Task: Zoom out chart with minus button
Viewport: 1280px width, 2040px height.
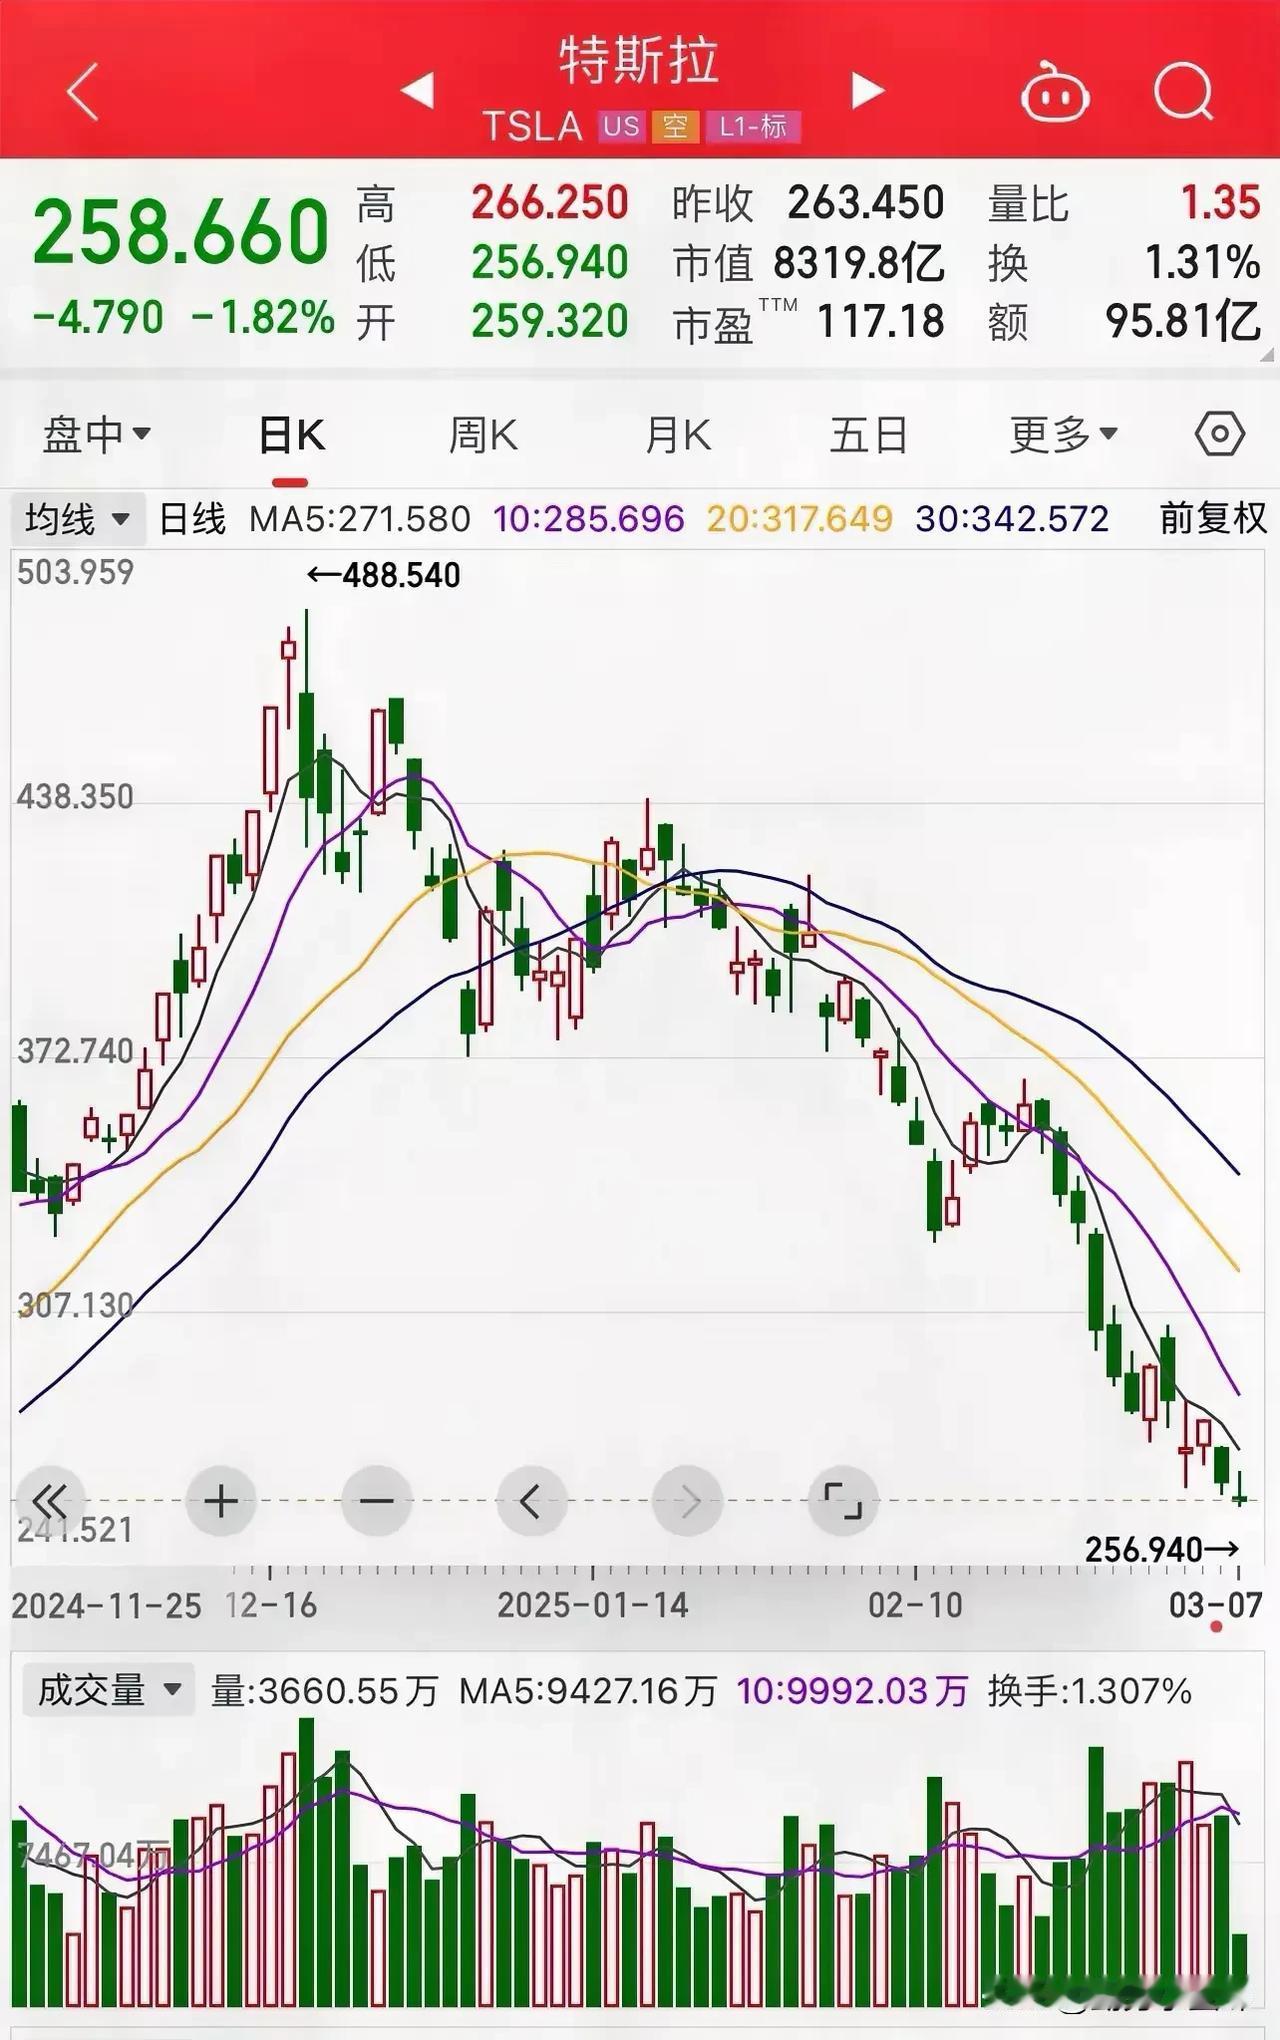Action: click(376, 1501)
